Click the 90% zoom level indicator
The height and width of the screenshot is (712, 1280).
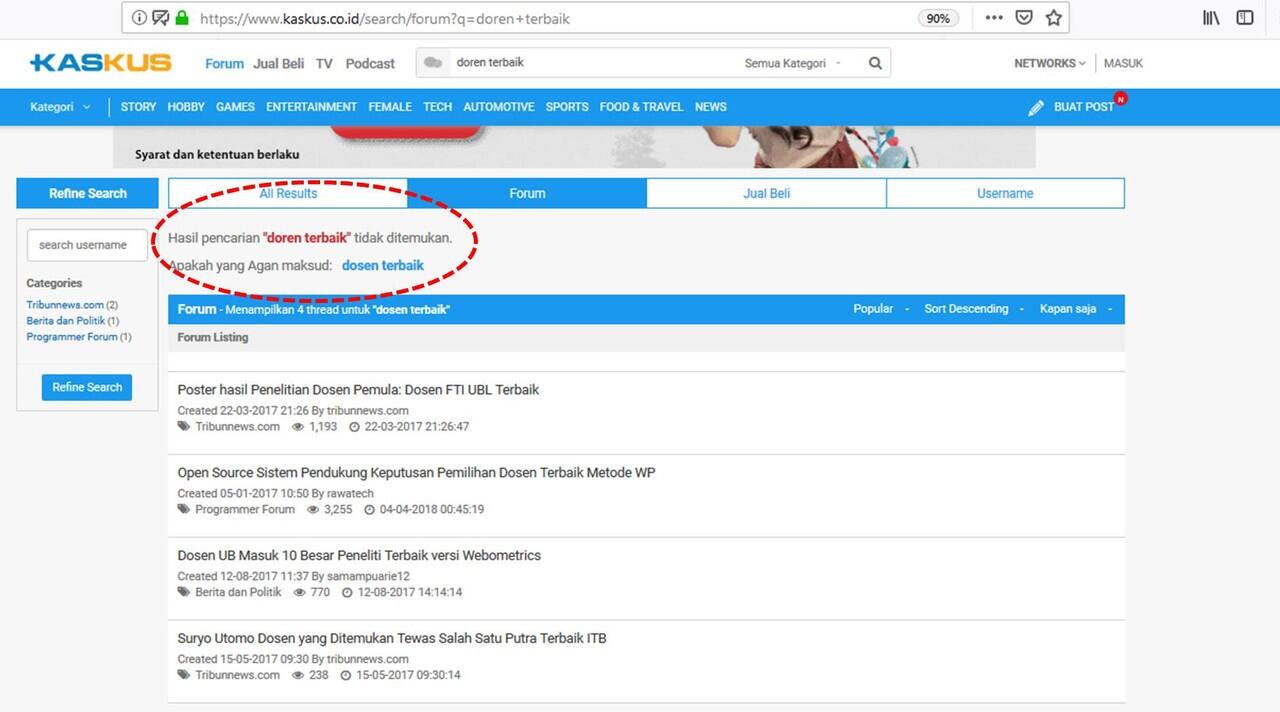[938, 18]
